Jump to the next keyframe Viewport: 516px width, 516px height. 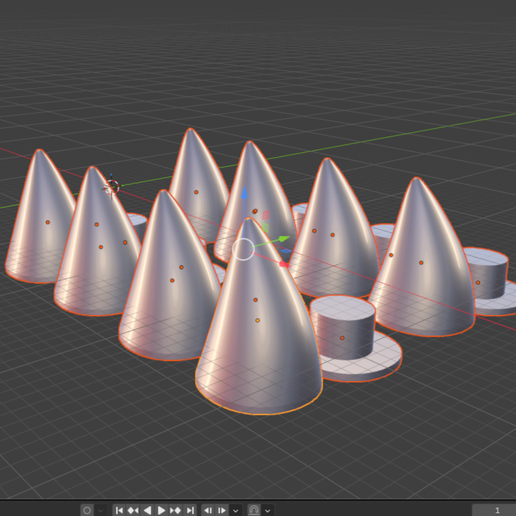pos(175,510)
